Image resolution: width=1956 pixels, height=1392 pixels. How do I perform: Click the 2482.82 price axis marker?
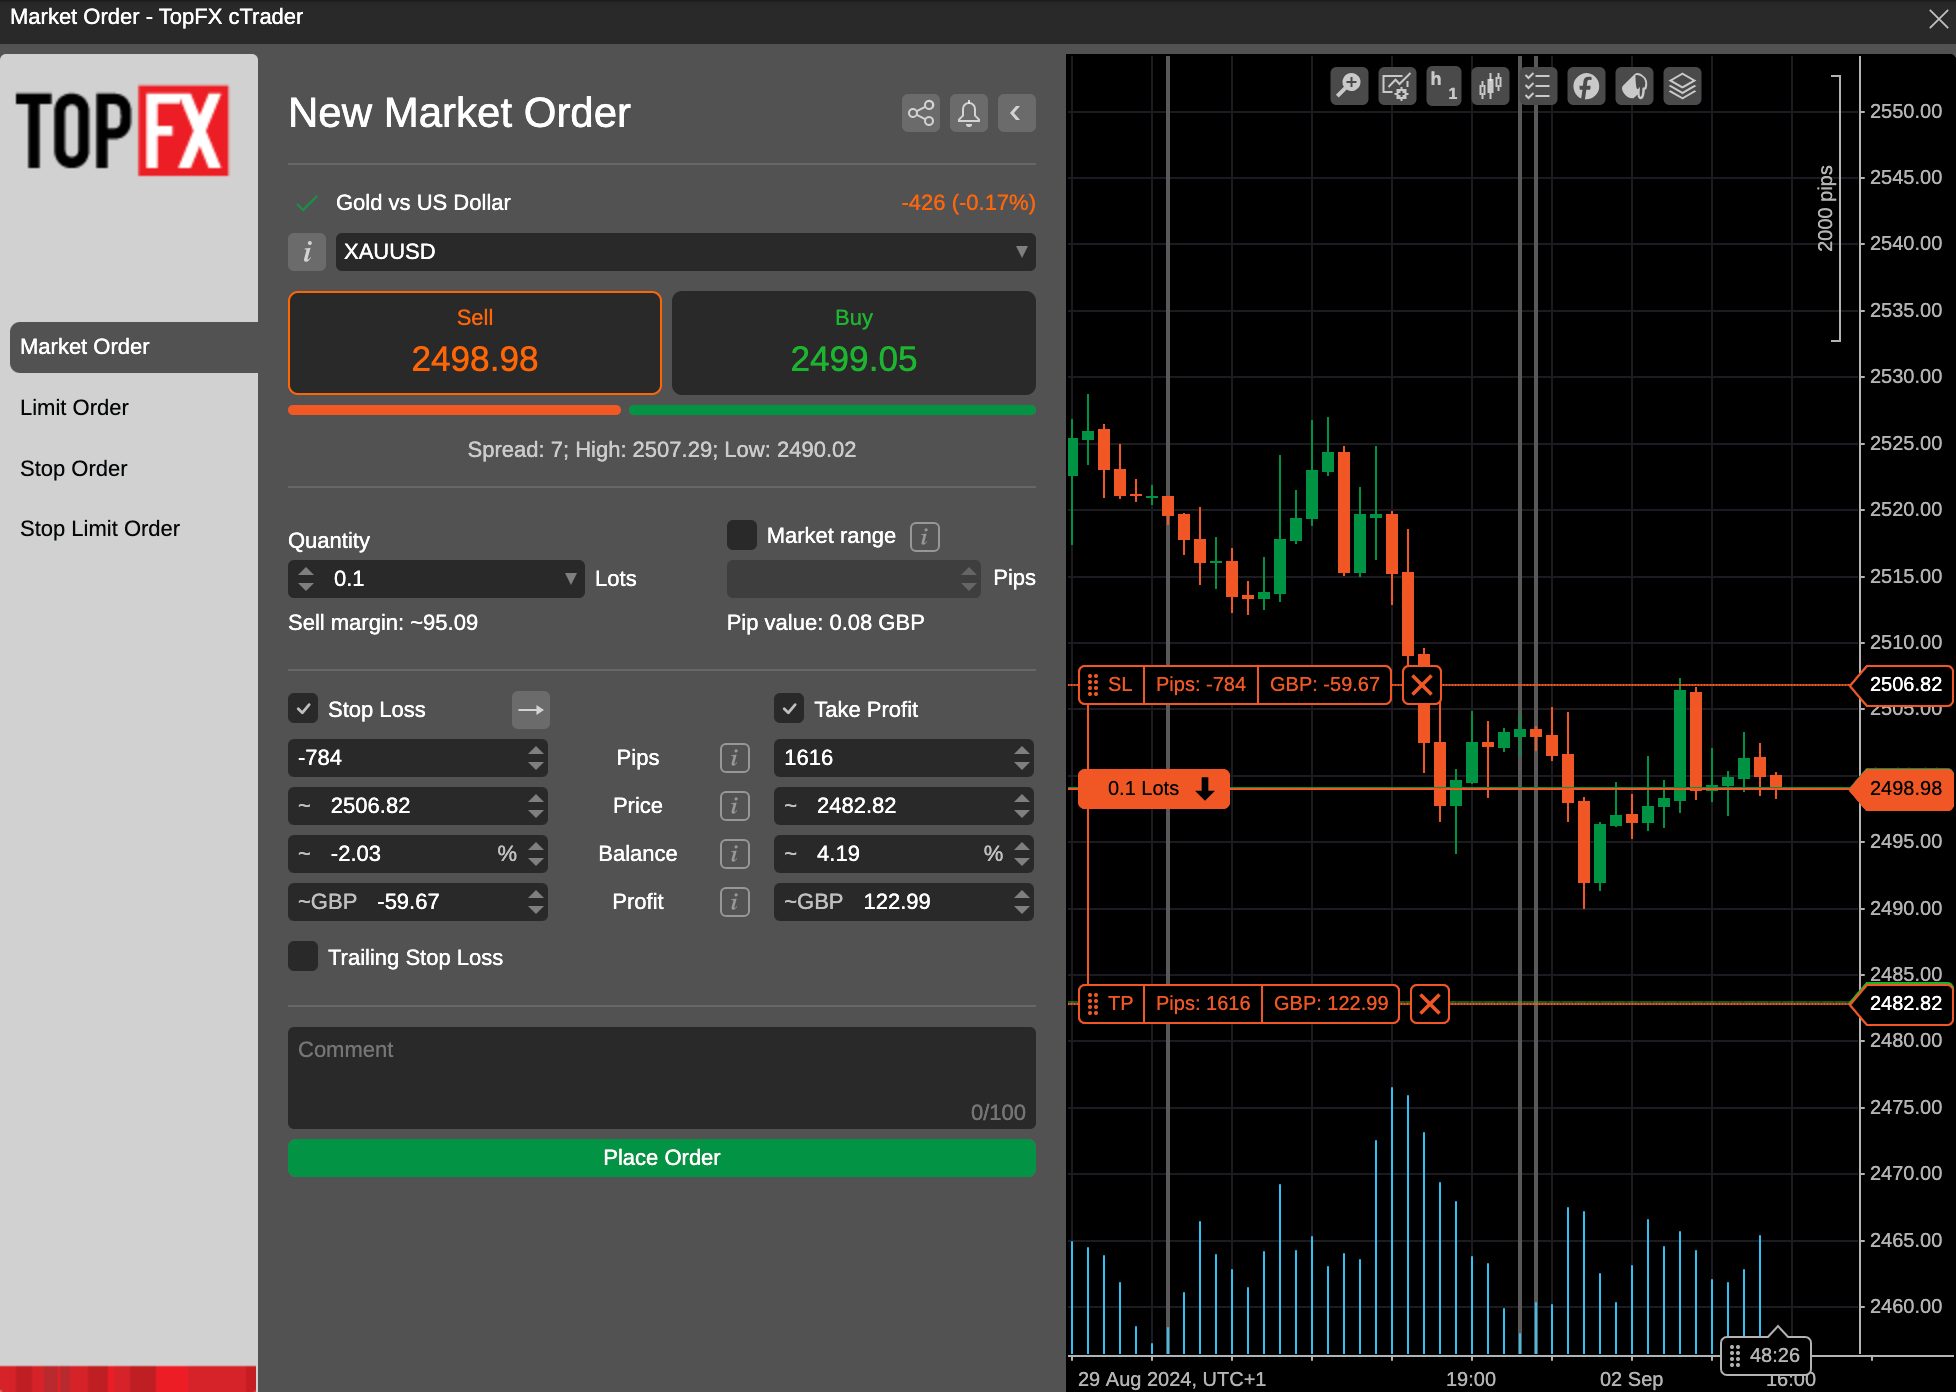(x=1904, y=1004)
